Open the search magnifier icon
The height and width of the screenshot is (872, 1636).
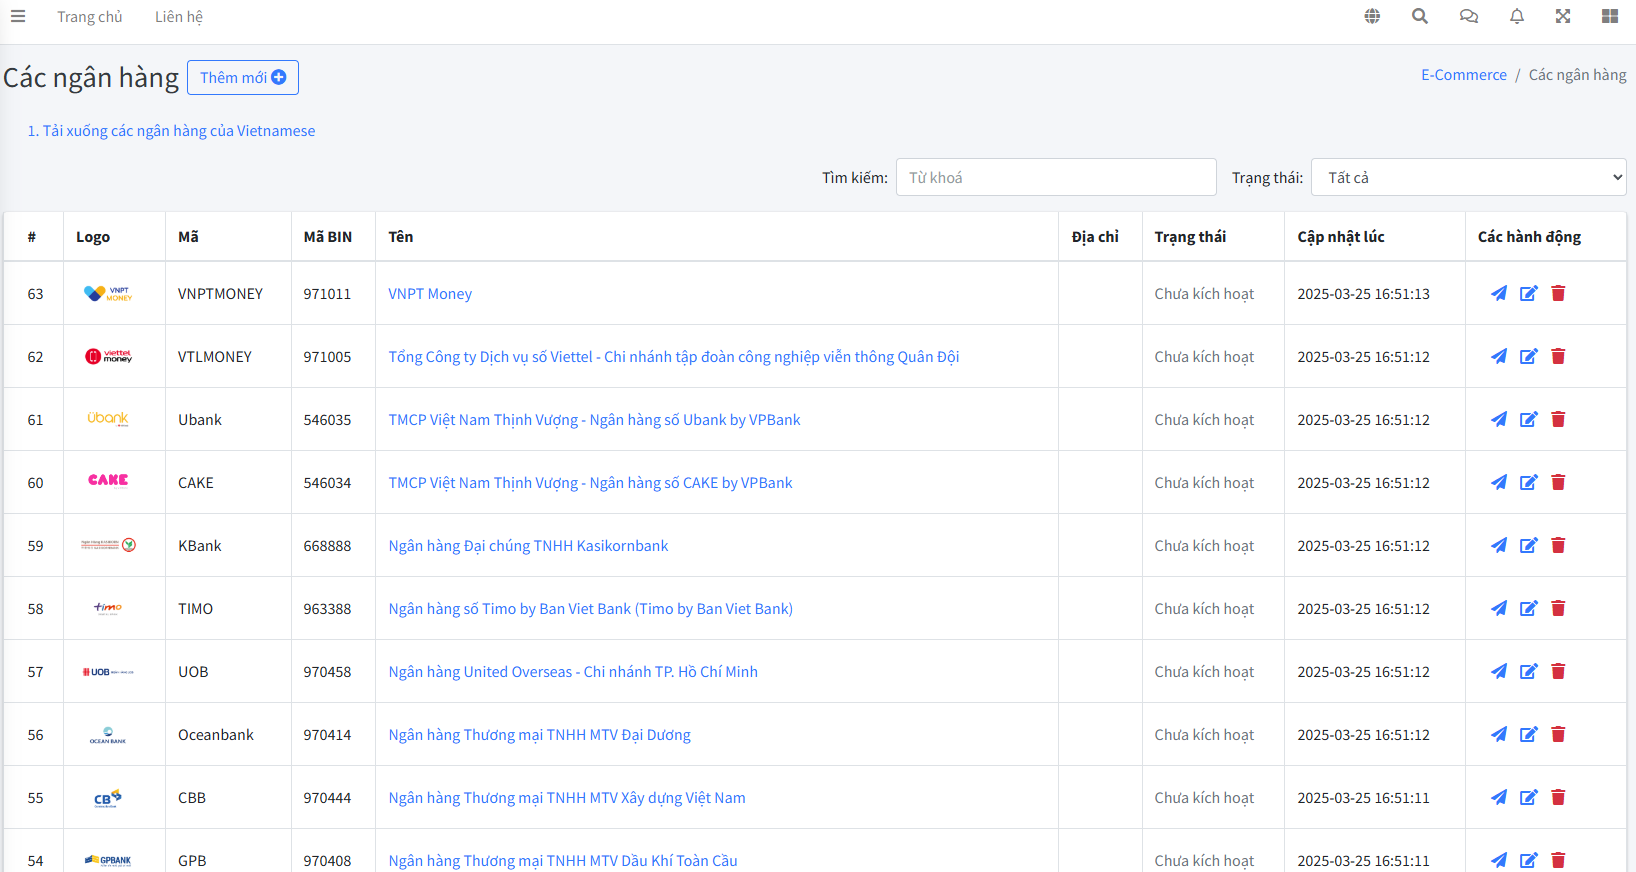(1420, 16)
